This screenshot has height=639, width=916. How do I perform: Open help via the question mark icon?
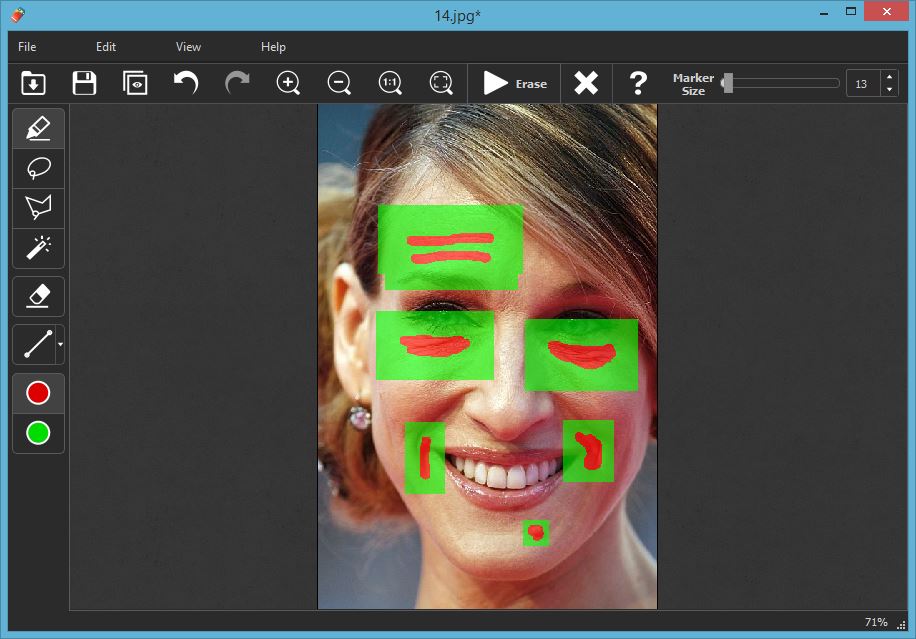638,83
